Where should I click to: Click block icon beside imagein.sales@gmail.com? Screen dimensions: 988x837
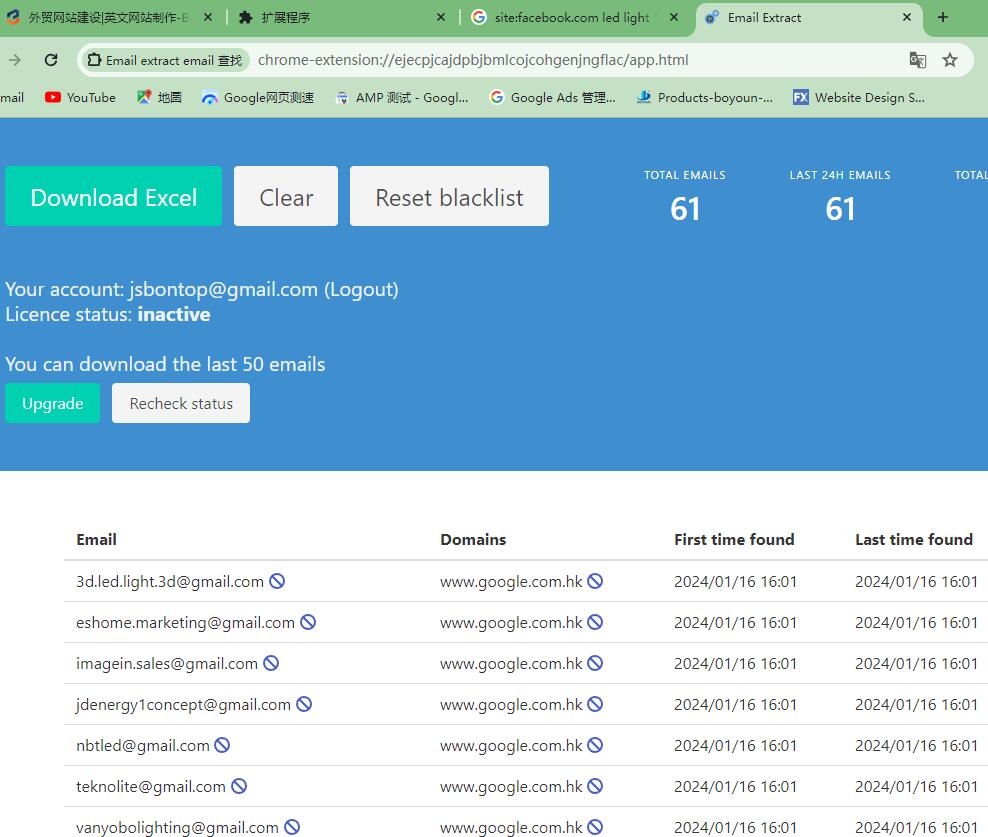pyautogui.click(x=271, y=663)
